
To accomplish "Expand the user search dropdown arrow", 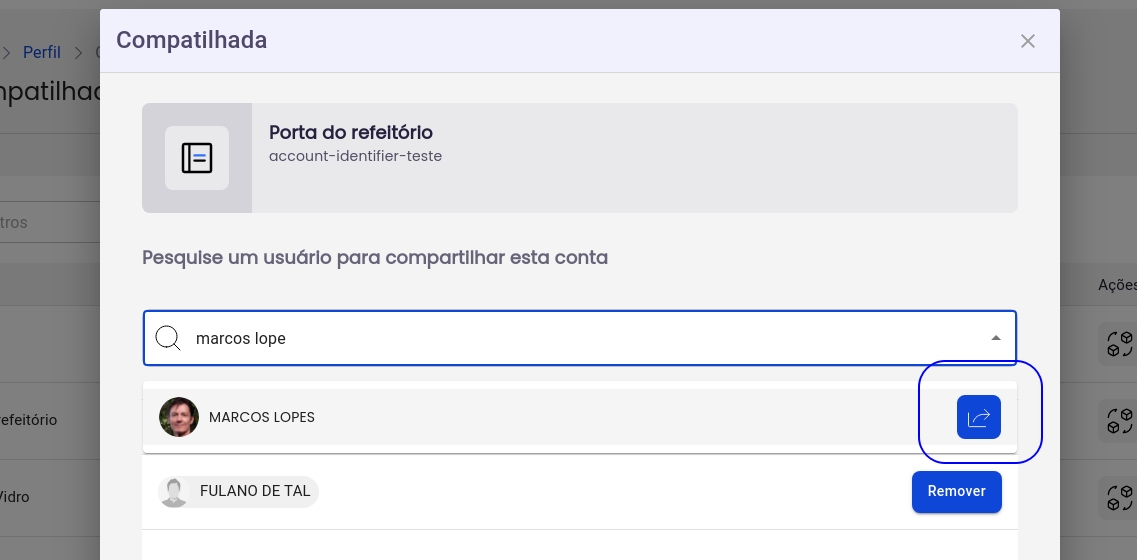I will 996,338.
